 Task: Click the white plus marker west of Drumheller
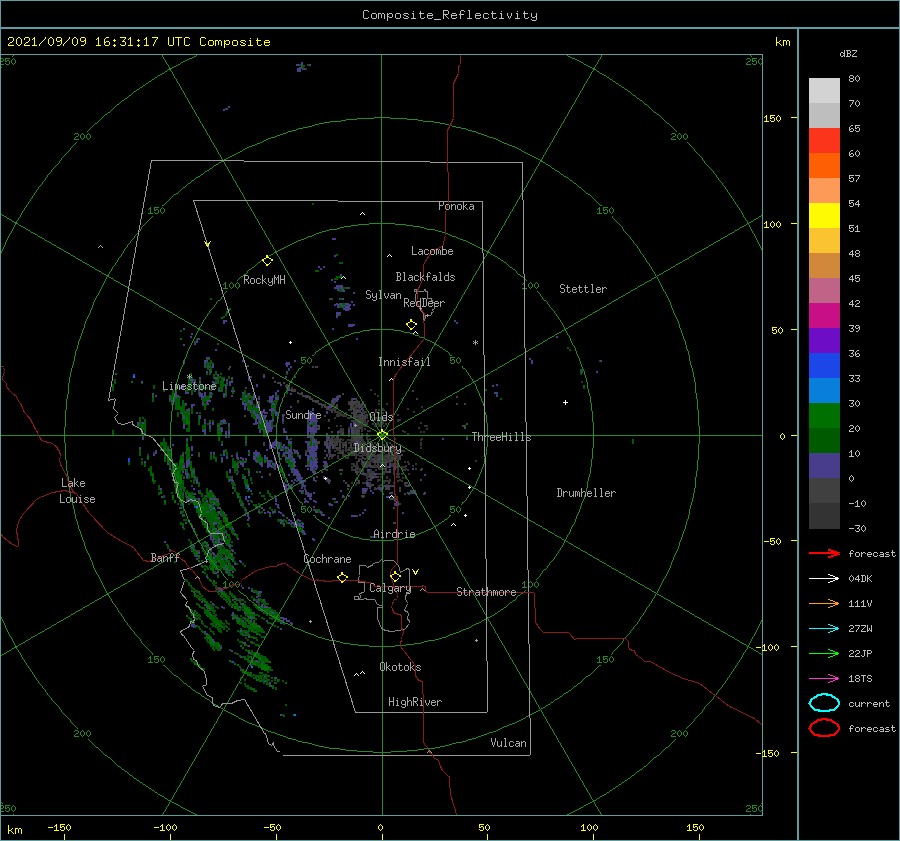pyautogui.click(x=565, y=402)
